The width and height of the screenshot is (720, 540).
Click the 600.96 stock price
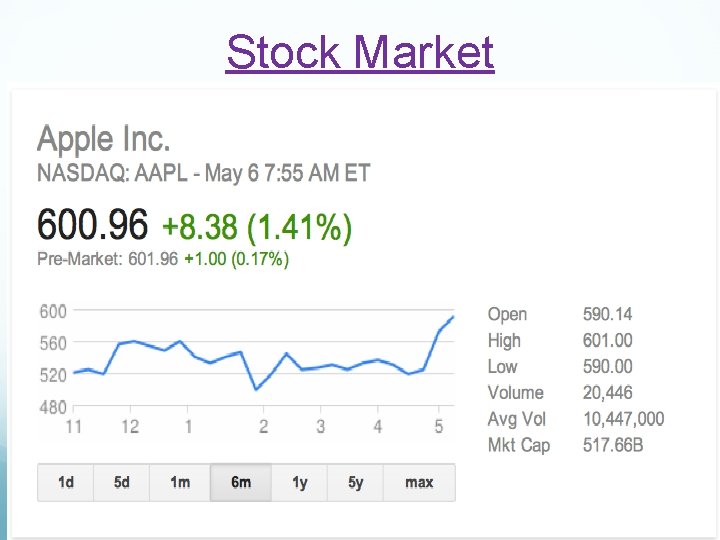pos(92,225)
